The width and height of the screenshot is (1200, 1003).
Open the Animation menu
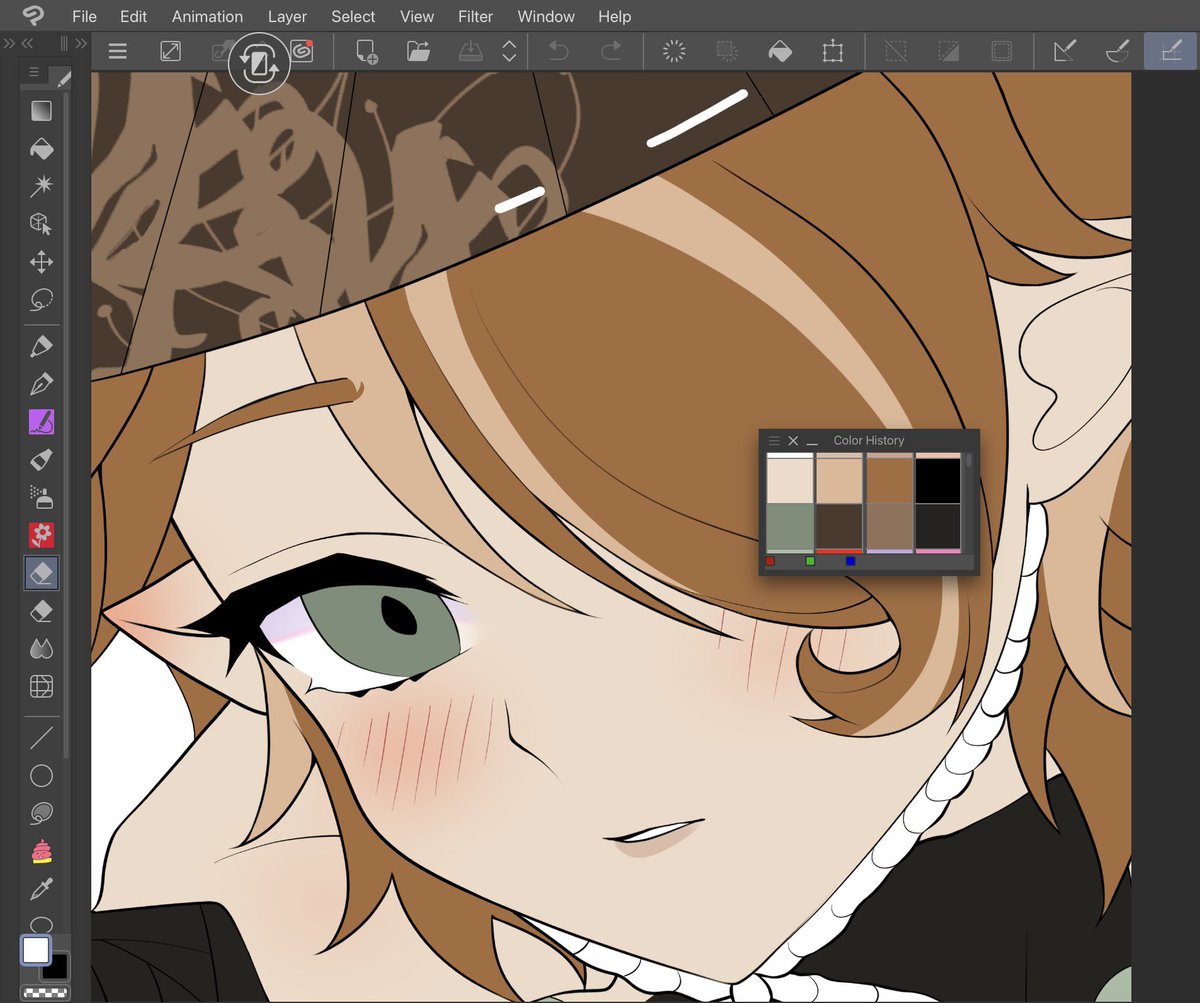pos(207,17)
